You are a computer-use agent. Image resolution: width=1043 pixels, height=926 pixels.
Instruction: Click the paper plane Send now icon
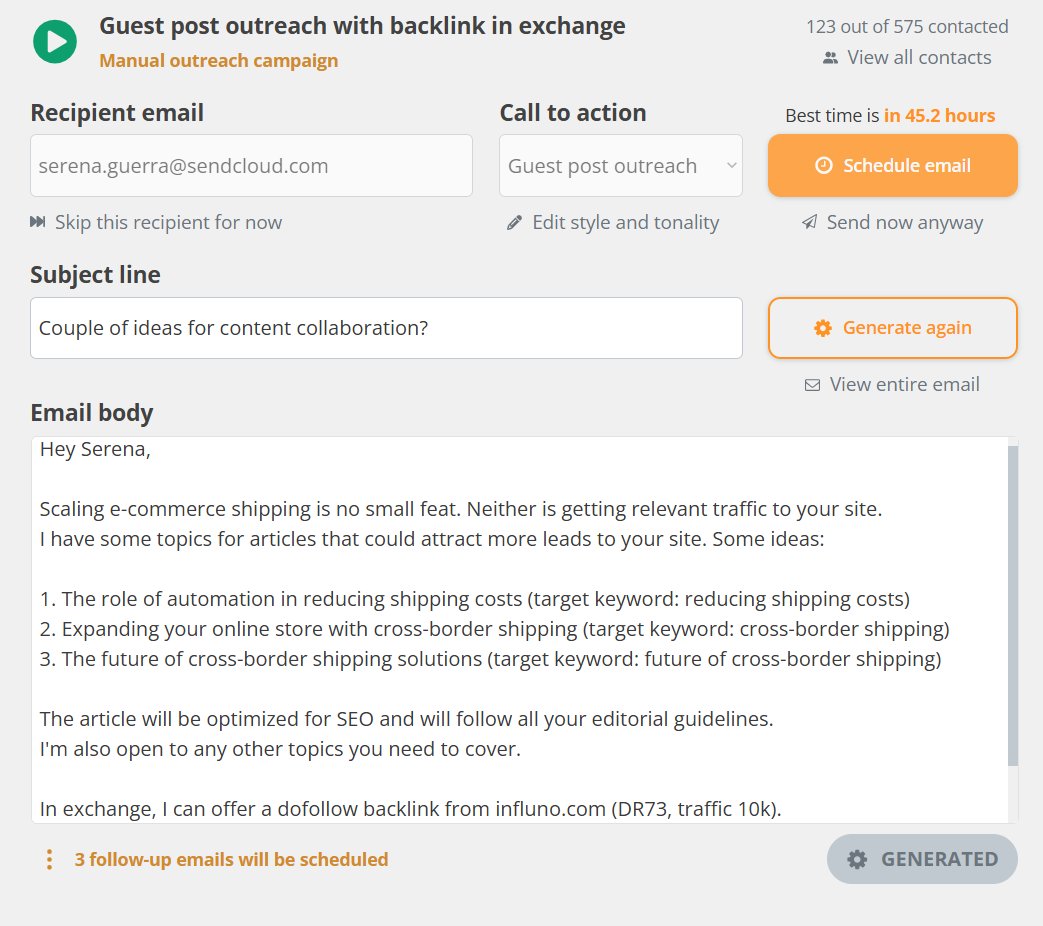809,223
